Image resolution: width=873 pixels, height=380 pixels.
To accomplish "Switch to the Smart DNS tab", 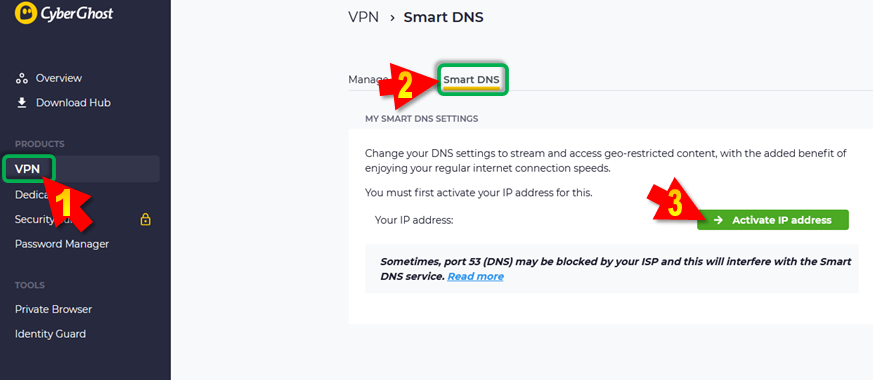I will pyautogui.click(x=471, y=80).
